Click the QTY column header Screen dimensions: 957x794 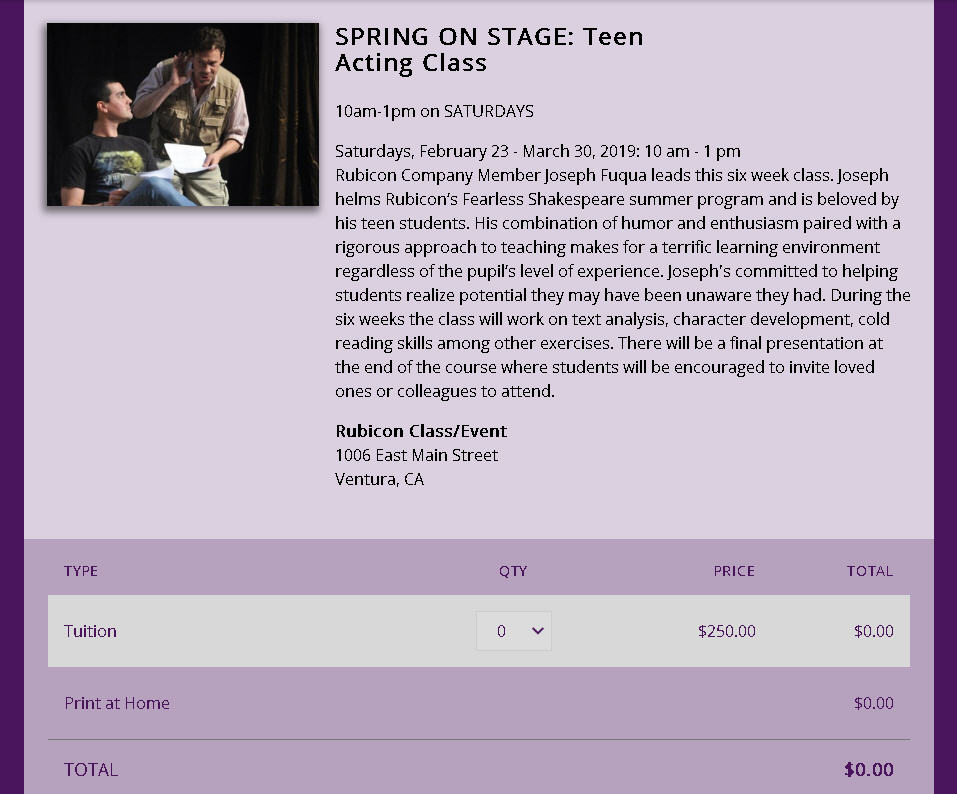pos(513,571)
